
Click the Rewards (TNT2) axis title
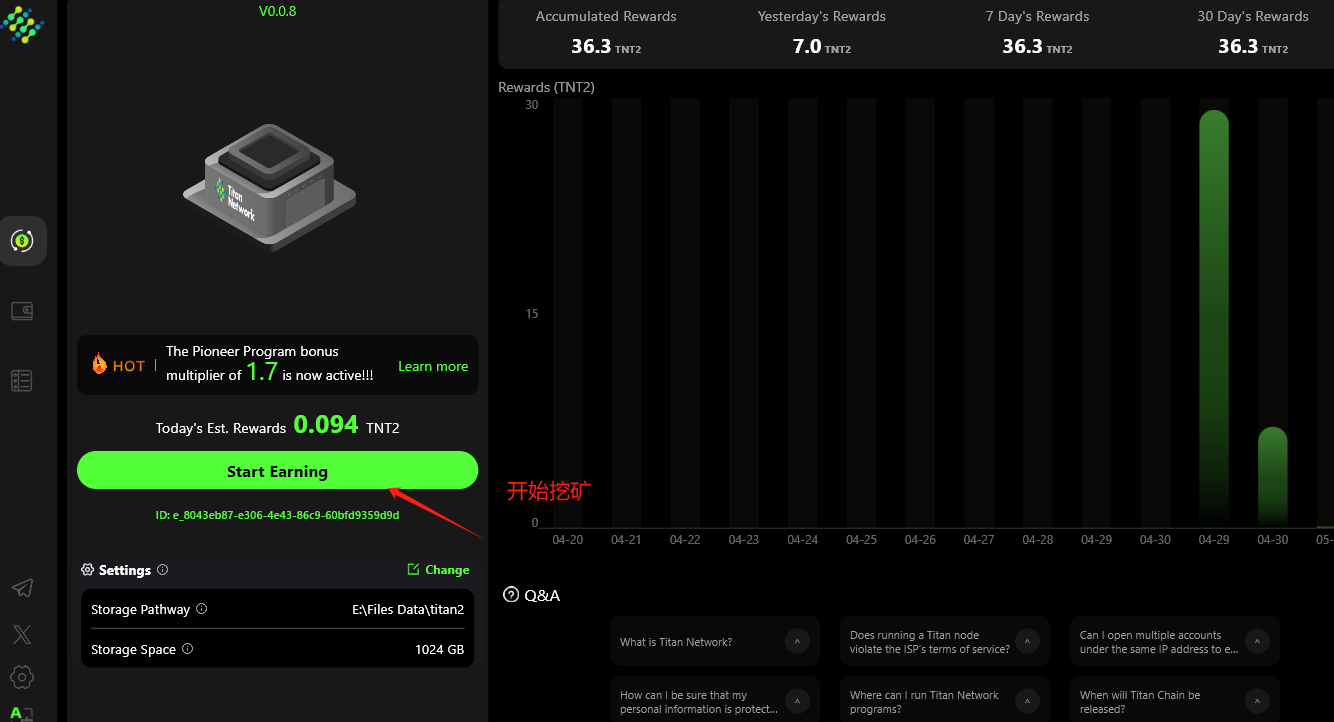pos(546,87)
